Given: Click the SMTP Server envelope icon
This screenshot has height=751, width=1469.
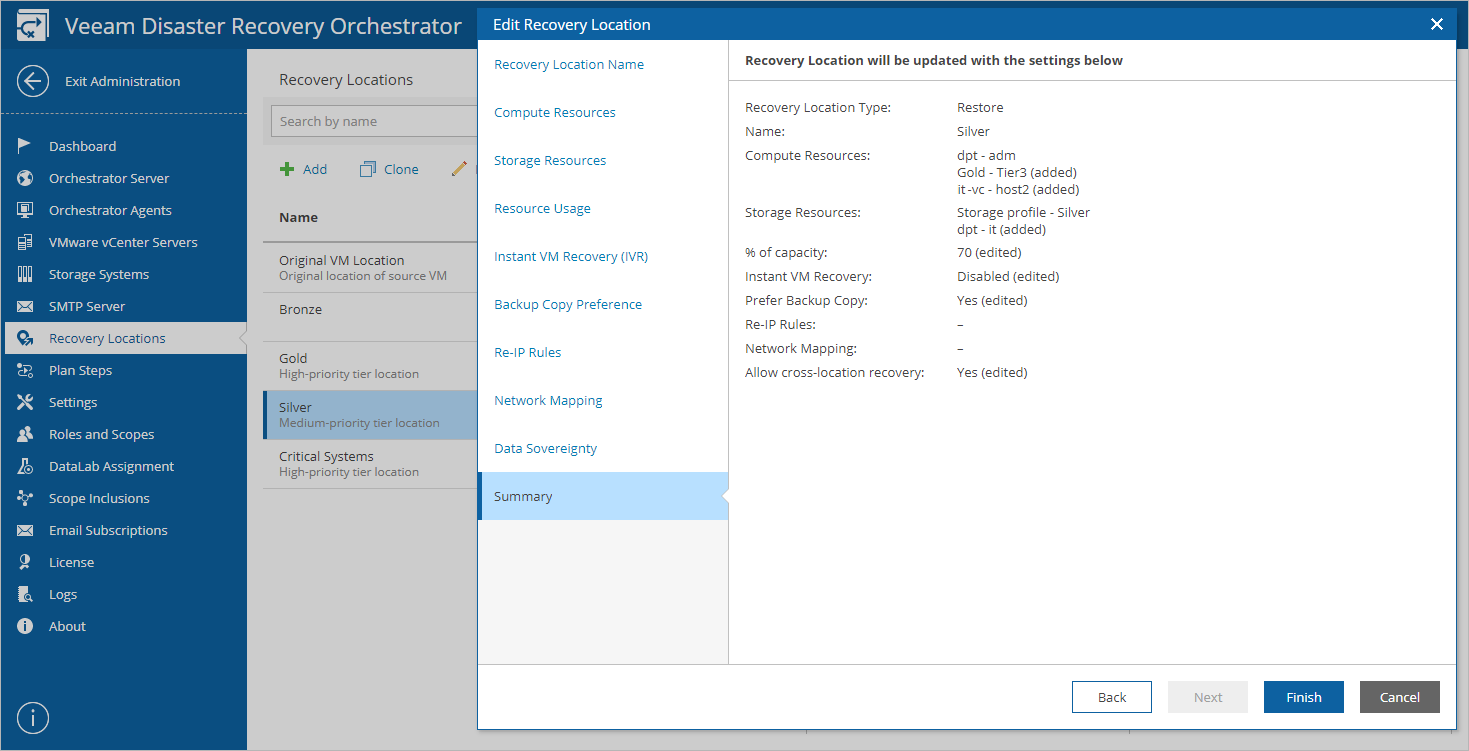Looking at the screenshot, I should click(x=26, y=306).
